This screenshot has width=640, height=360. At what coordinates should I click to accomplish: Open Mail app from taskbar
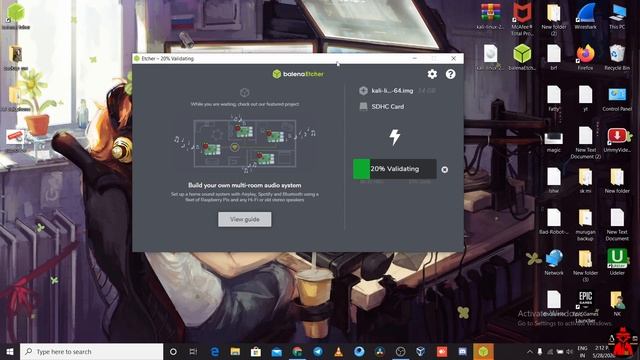click(x=276, y=351)
